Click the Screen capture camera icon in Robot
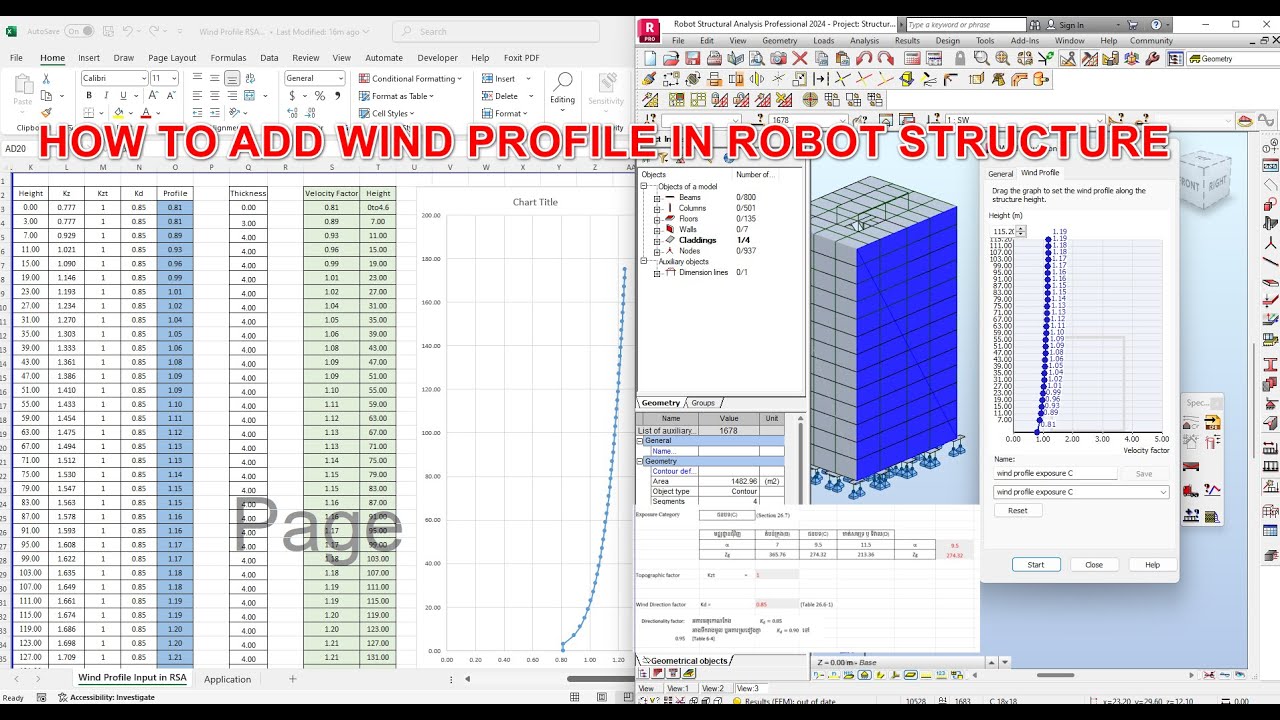This screenshot has height=720, width=1280. coord(778,58)
